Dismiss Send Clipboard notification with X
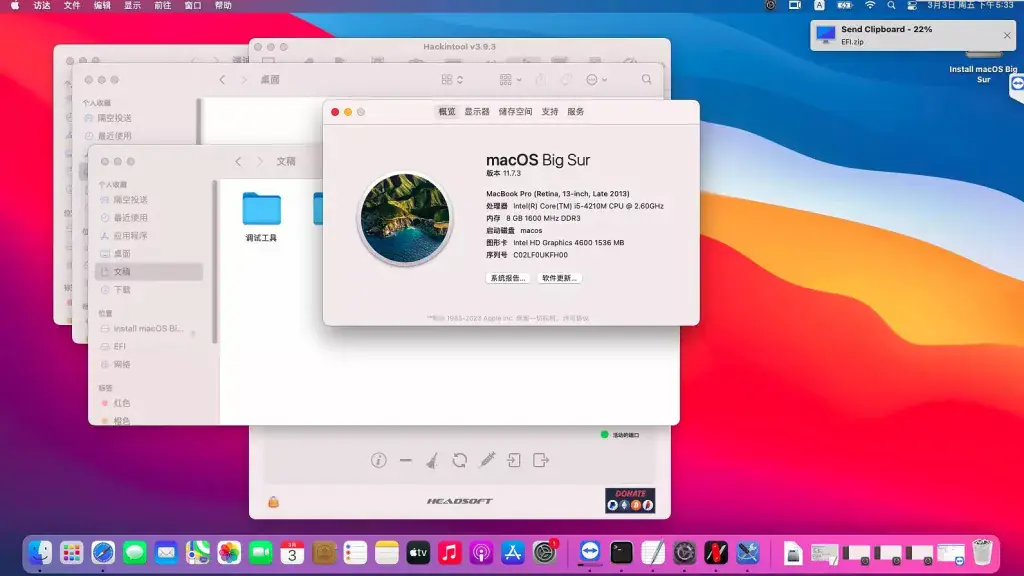Screen dimensions: 1024x576 click(1007, 35)
